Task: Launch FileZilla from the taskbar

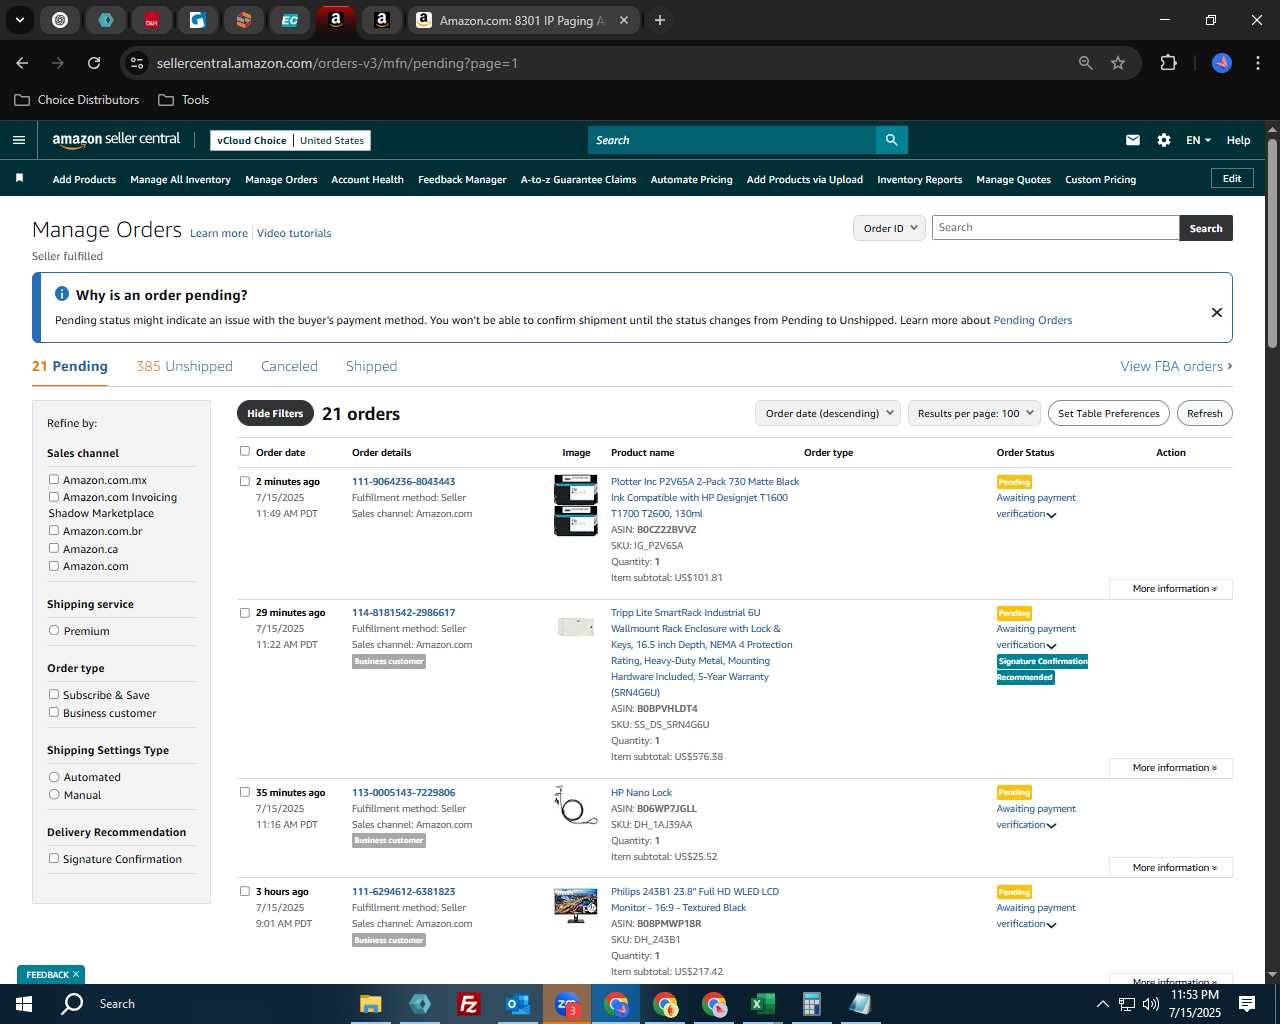Action: [x=469, y=1004]
